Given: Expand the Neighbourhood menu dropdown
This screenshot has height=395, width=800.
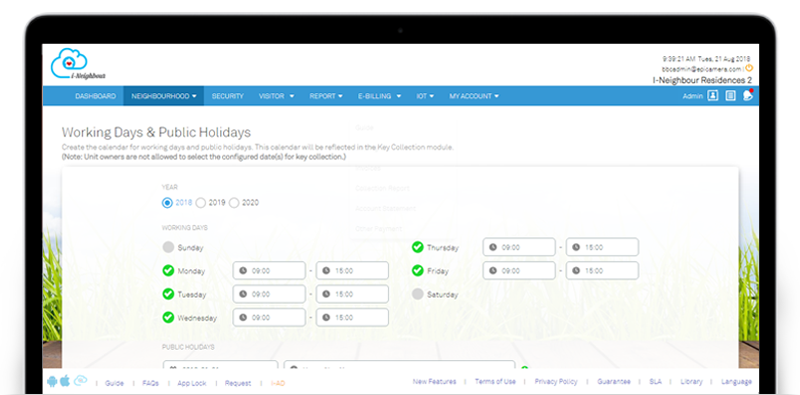Looking at the screenshot, I should pos(164,96).
